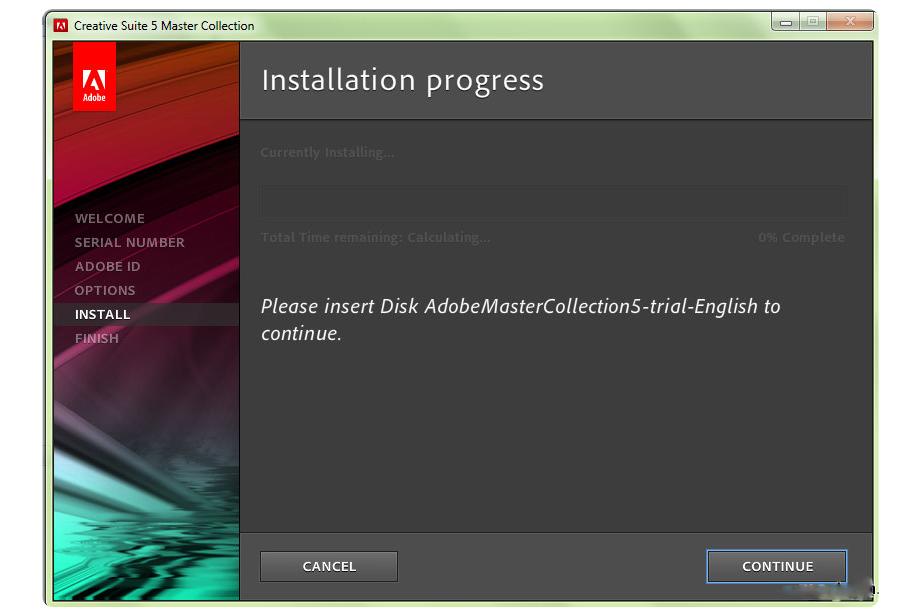Click the 'Currently Installing...' label

point(327,153)
